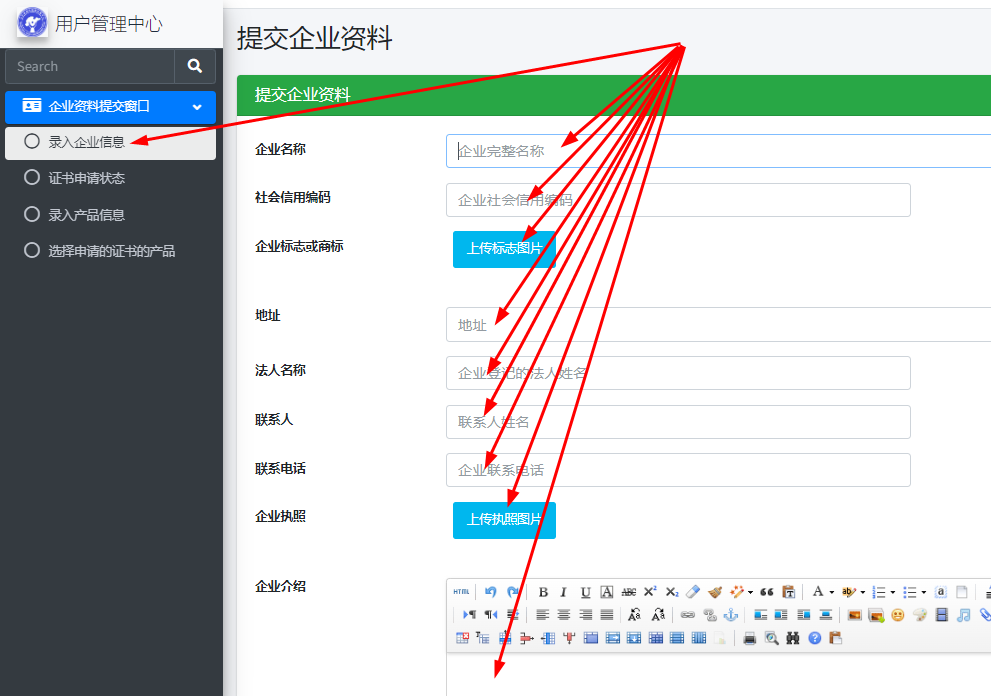Viewport: 991px width, 696px height.
Task: Open scrawl palette icon
Action: click(x=920, y=615)
